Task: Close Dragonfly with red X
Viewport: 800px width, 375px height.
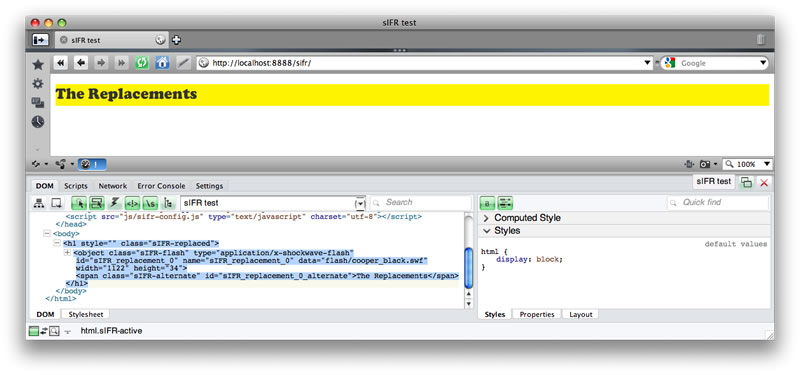Action: 764,182
